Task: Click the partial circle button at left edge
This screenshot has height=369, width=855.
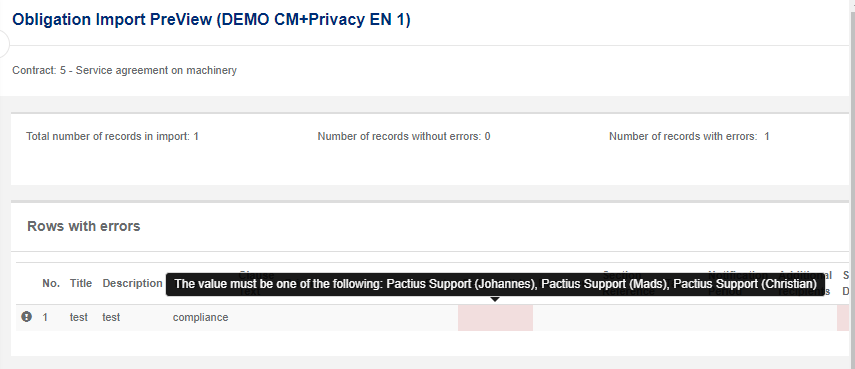Action: [4, 45]
